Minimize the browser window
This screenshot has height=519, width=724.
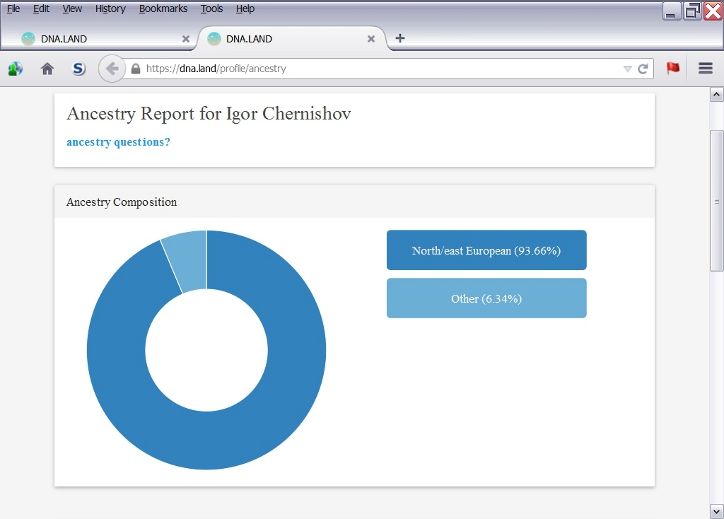[x=671, y=11]
